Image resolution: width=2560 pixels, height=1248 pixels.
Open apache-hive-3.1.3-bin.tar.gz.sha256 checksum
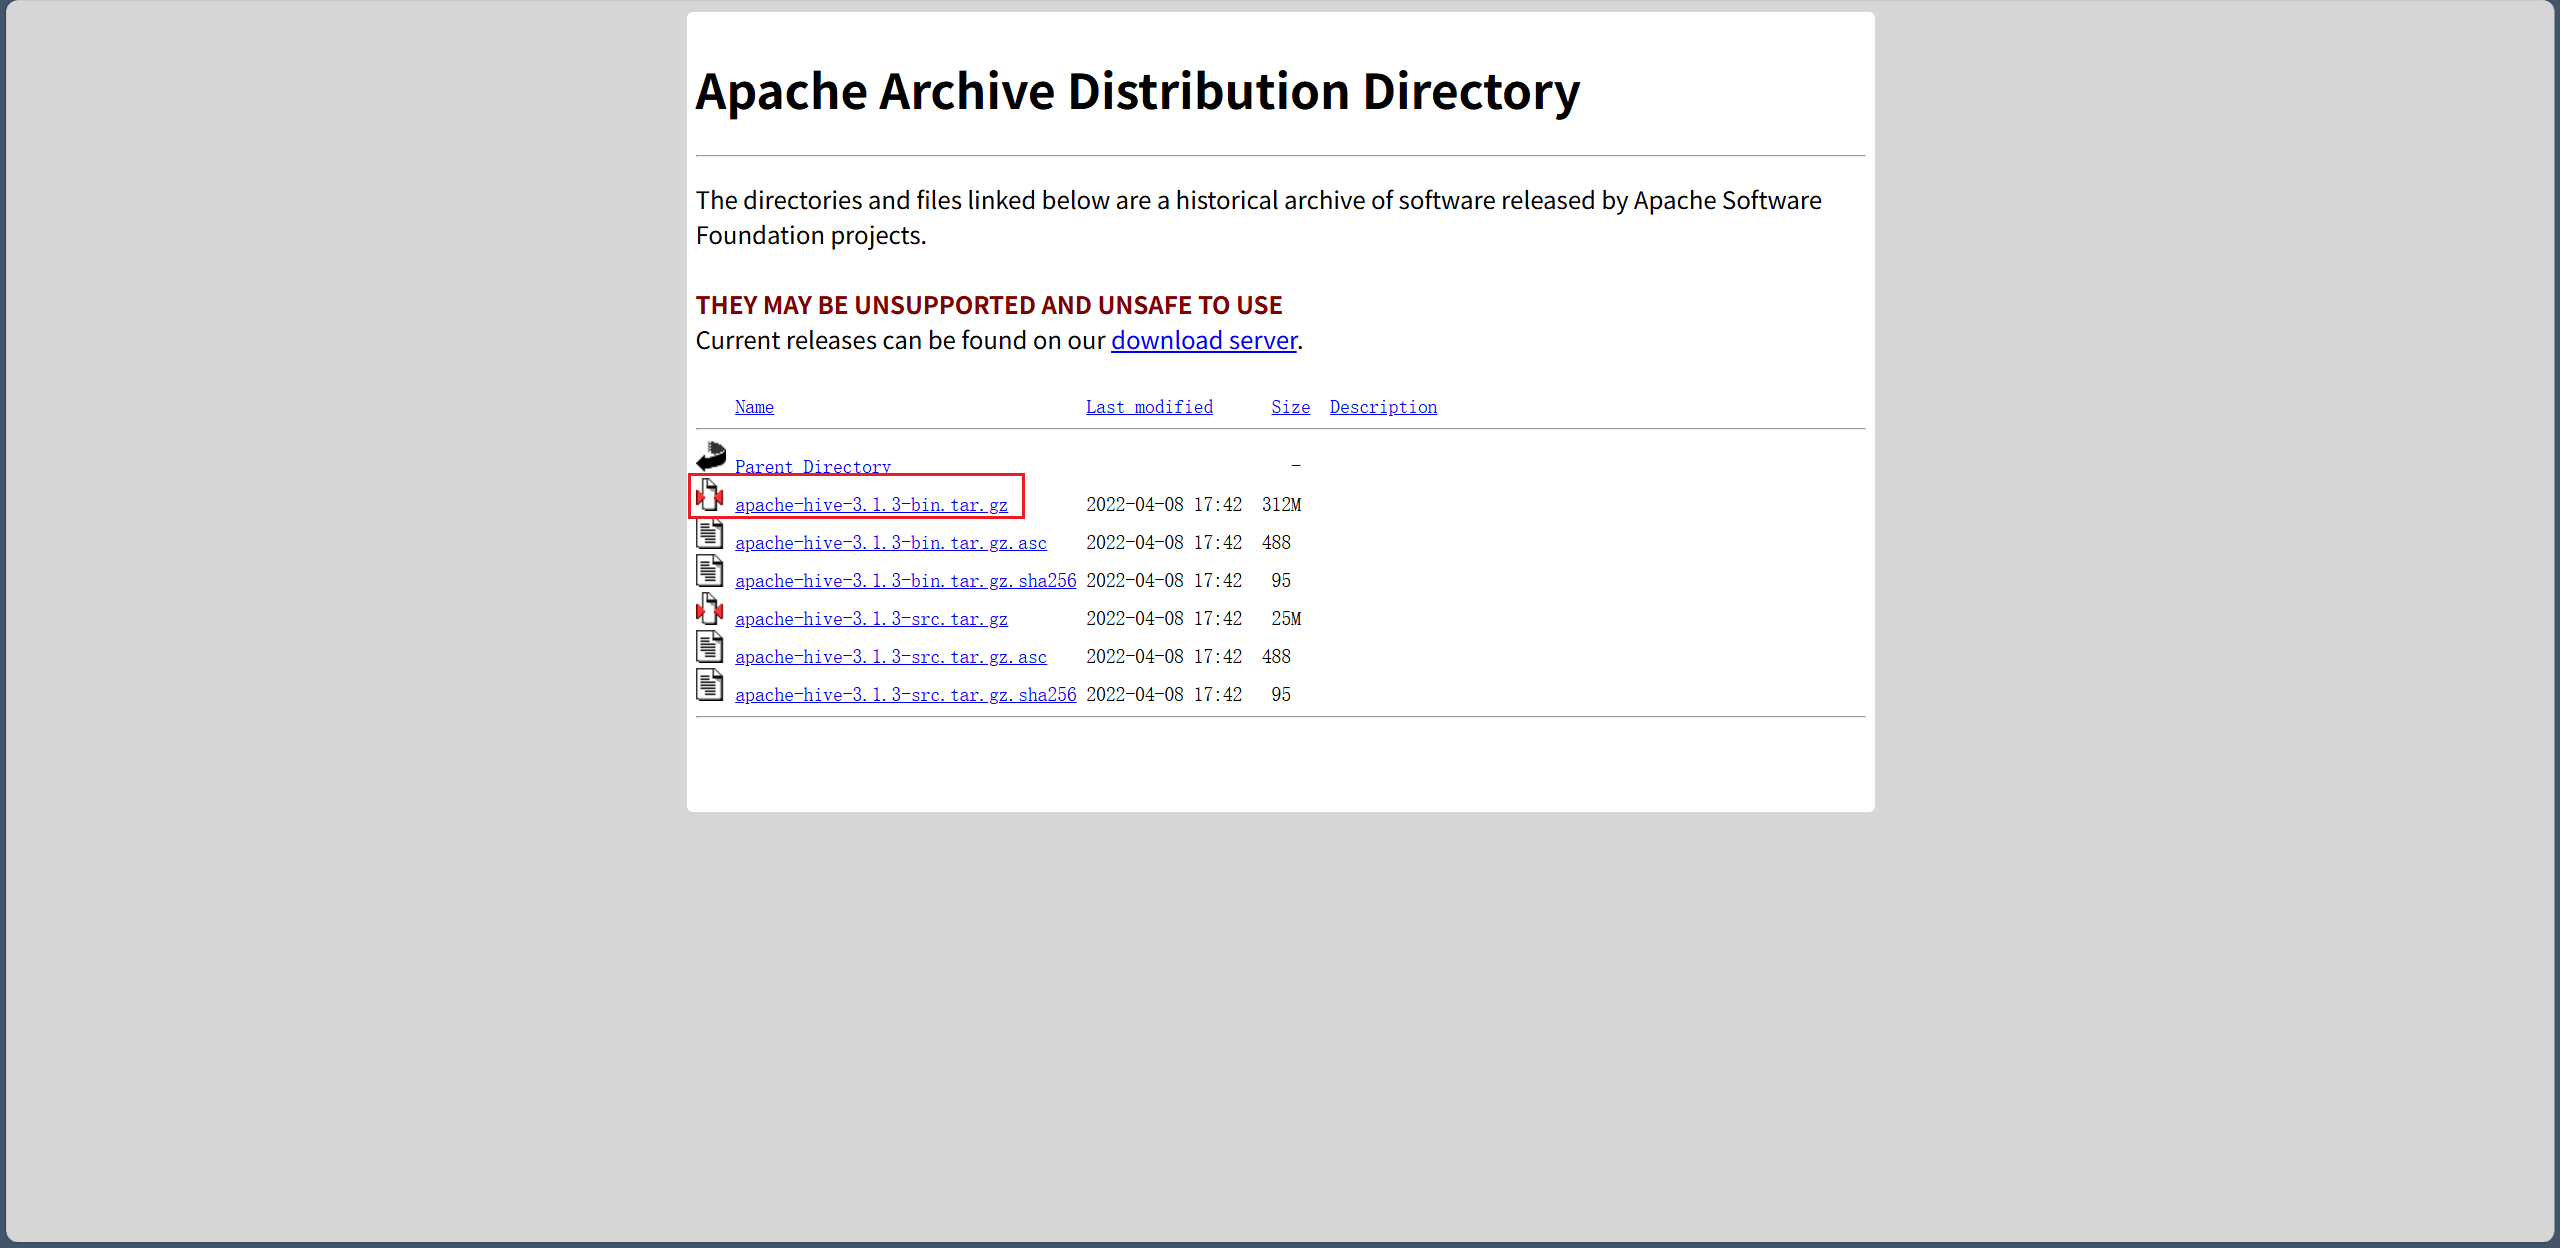coord(905,581)
